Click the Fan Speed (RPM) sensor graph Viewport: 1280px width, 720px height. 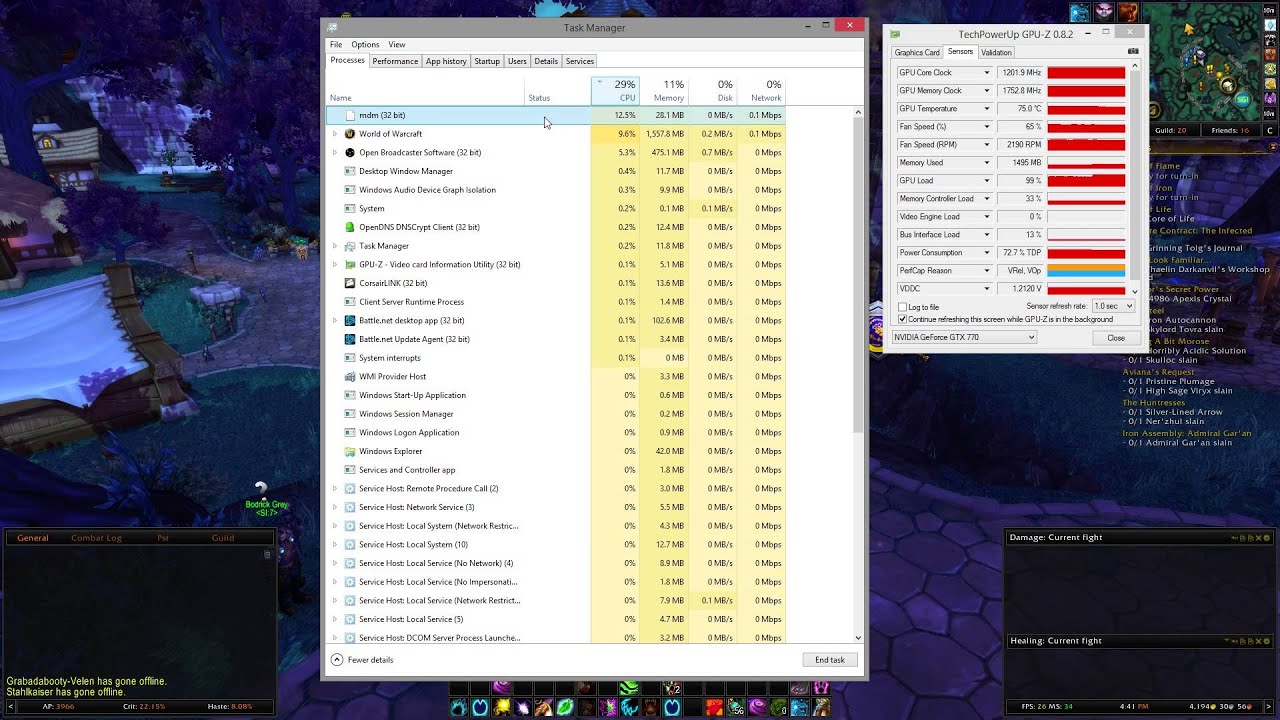[1086, 145]
